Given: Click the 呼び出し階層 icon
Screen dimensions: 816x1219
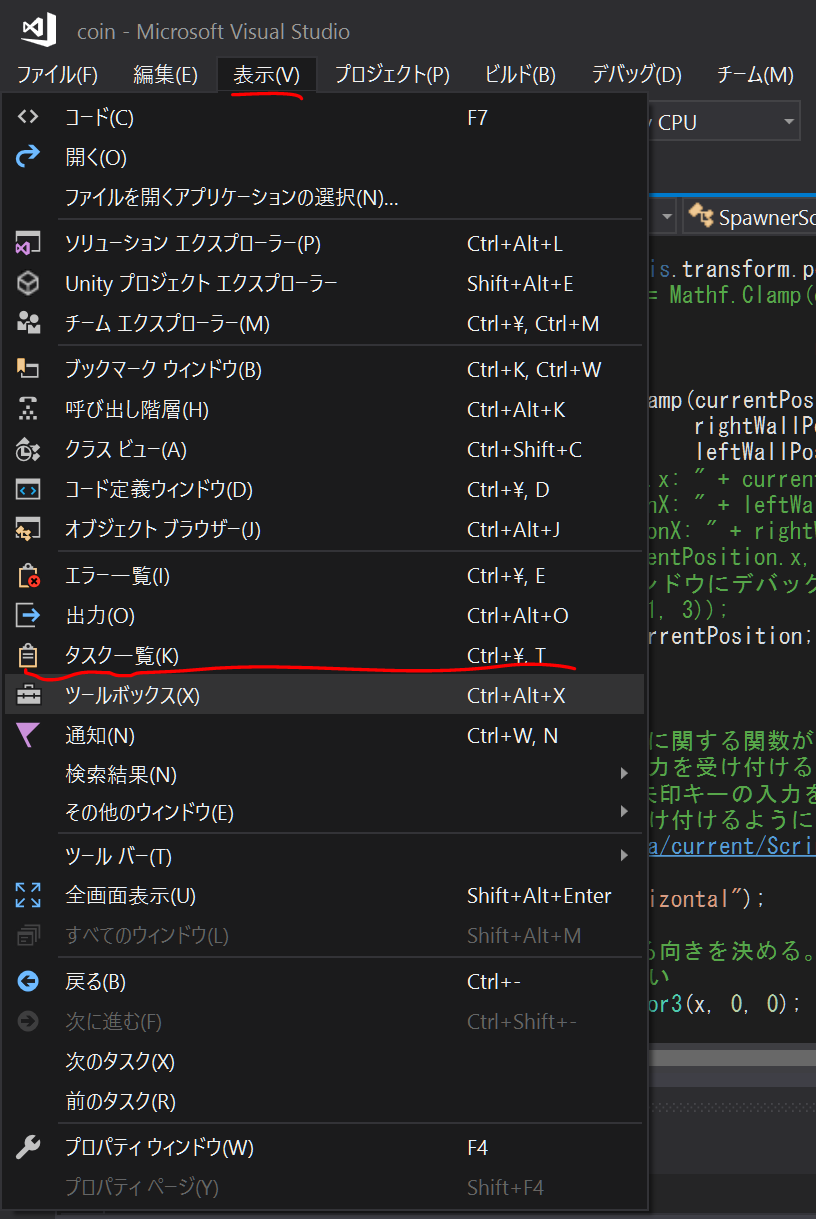Looking at the screenshot, I should (28, 409).
